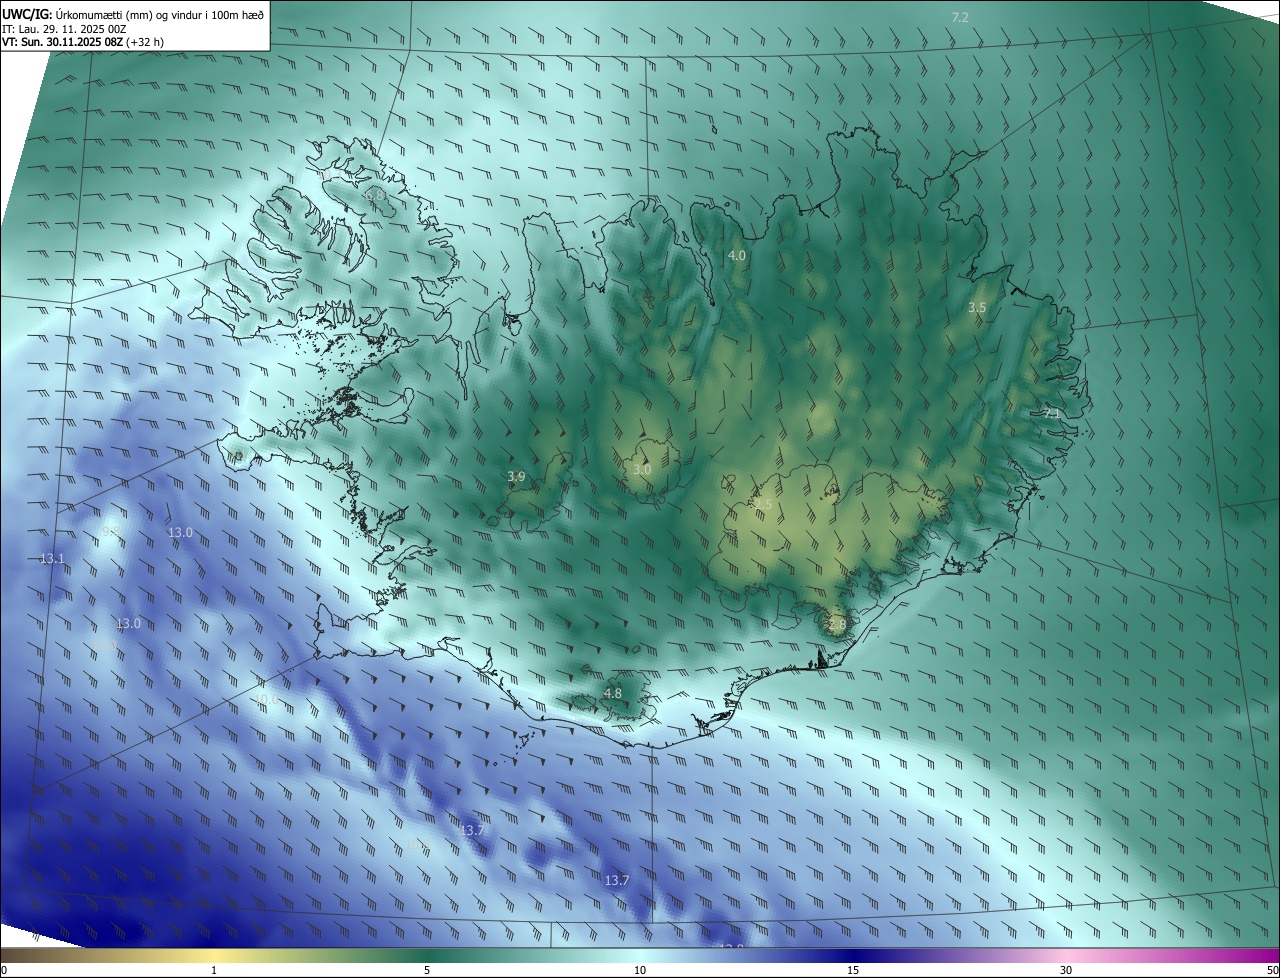Select the 7.2 value near the map's top edge
The height and width of the screenshot is (978, 1280).
pyautogui.click(x=960, y=18)
